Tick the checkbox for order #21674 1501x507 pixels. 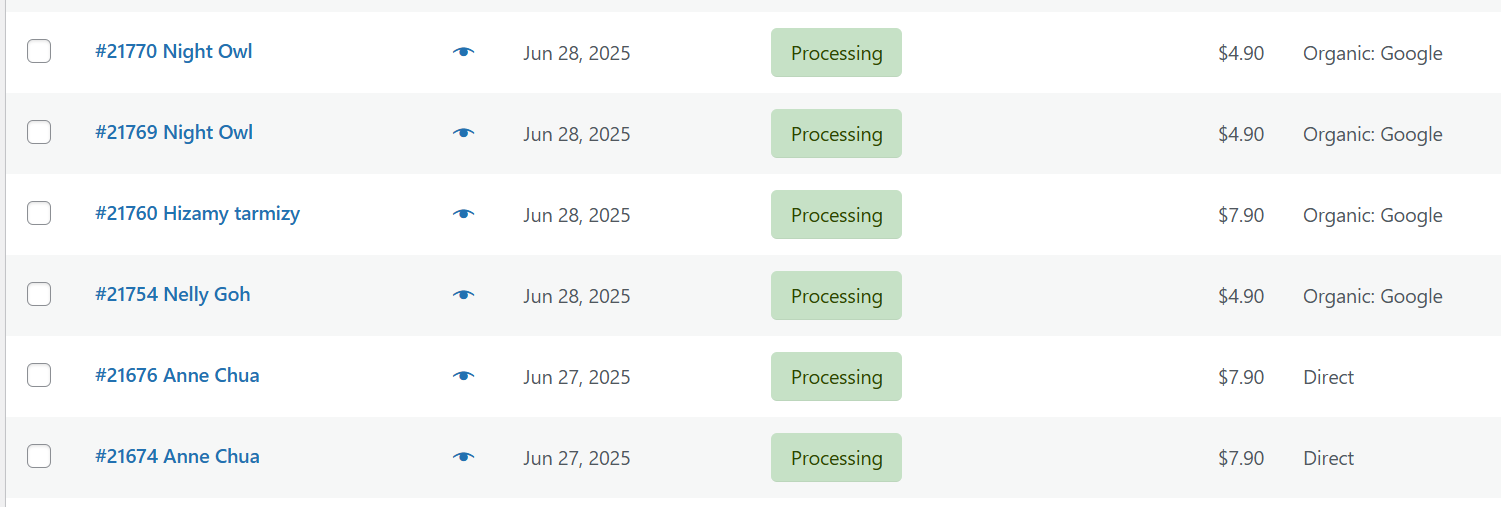39,456
